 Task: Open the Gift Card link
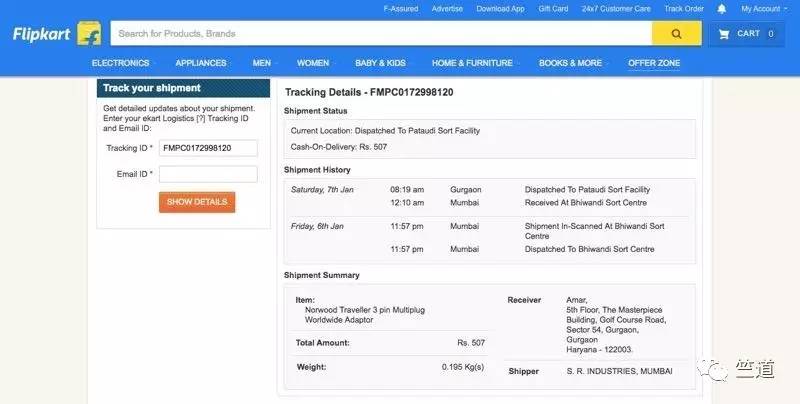click(x=553, y=9)
